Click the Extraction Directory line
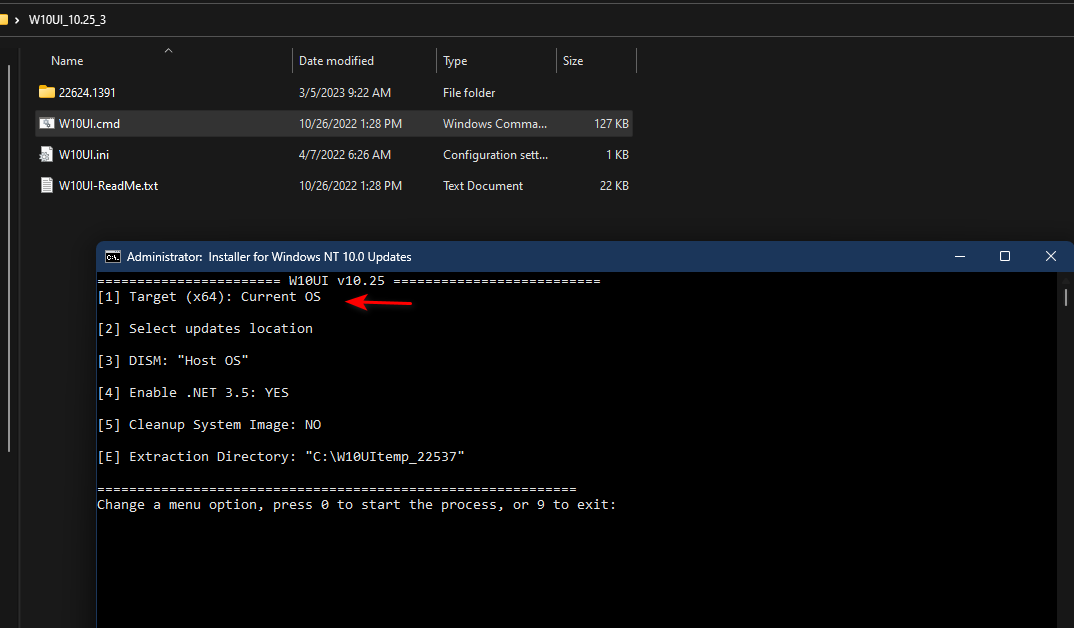 pos(281,456)
